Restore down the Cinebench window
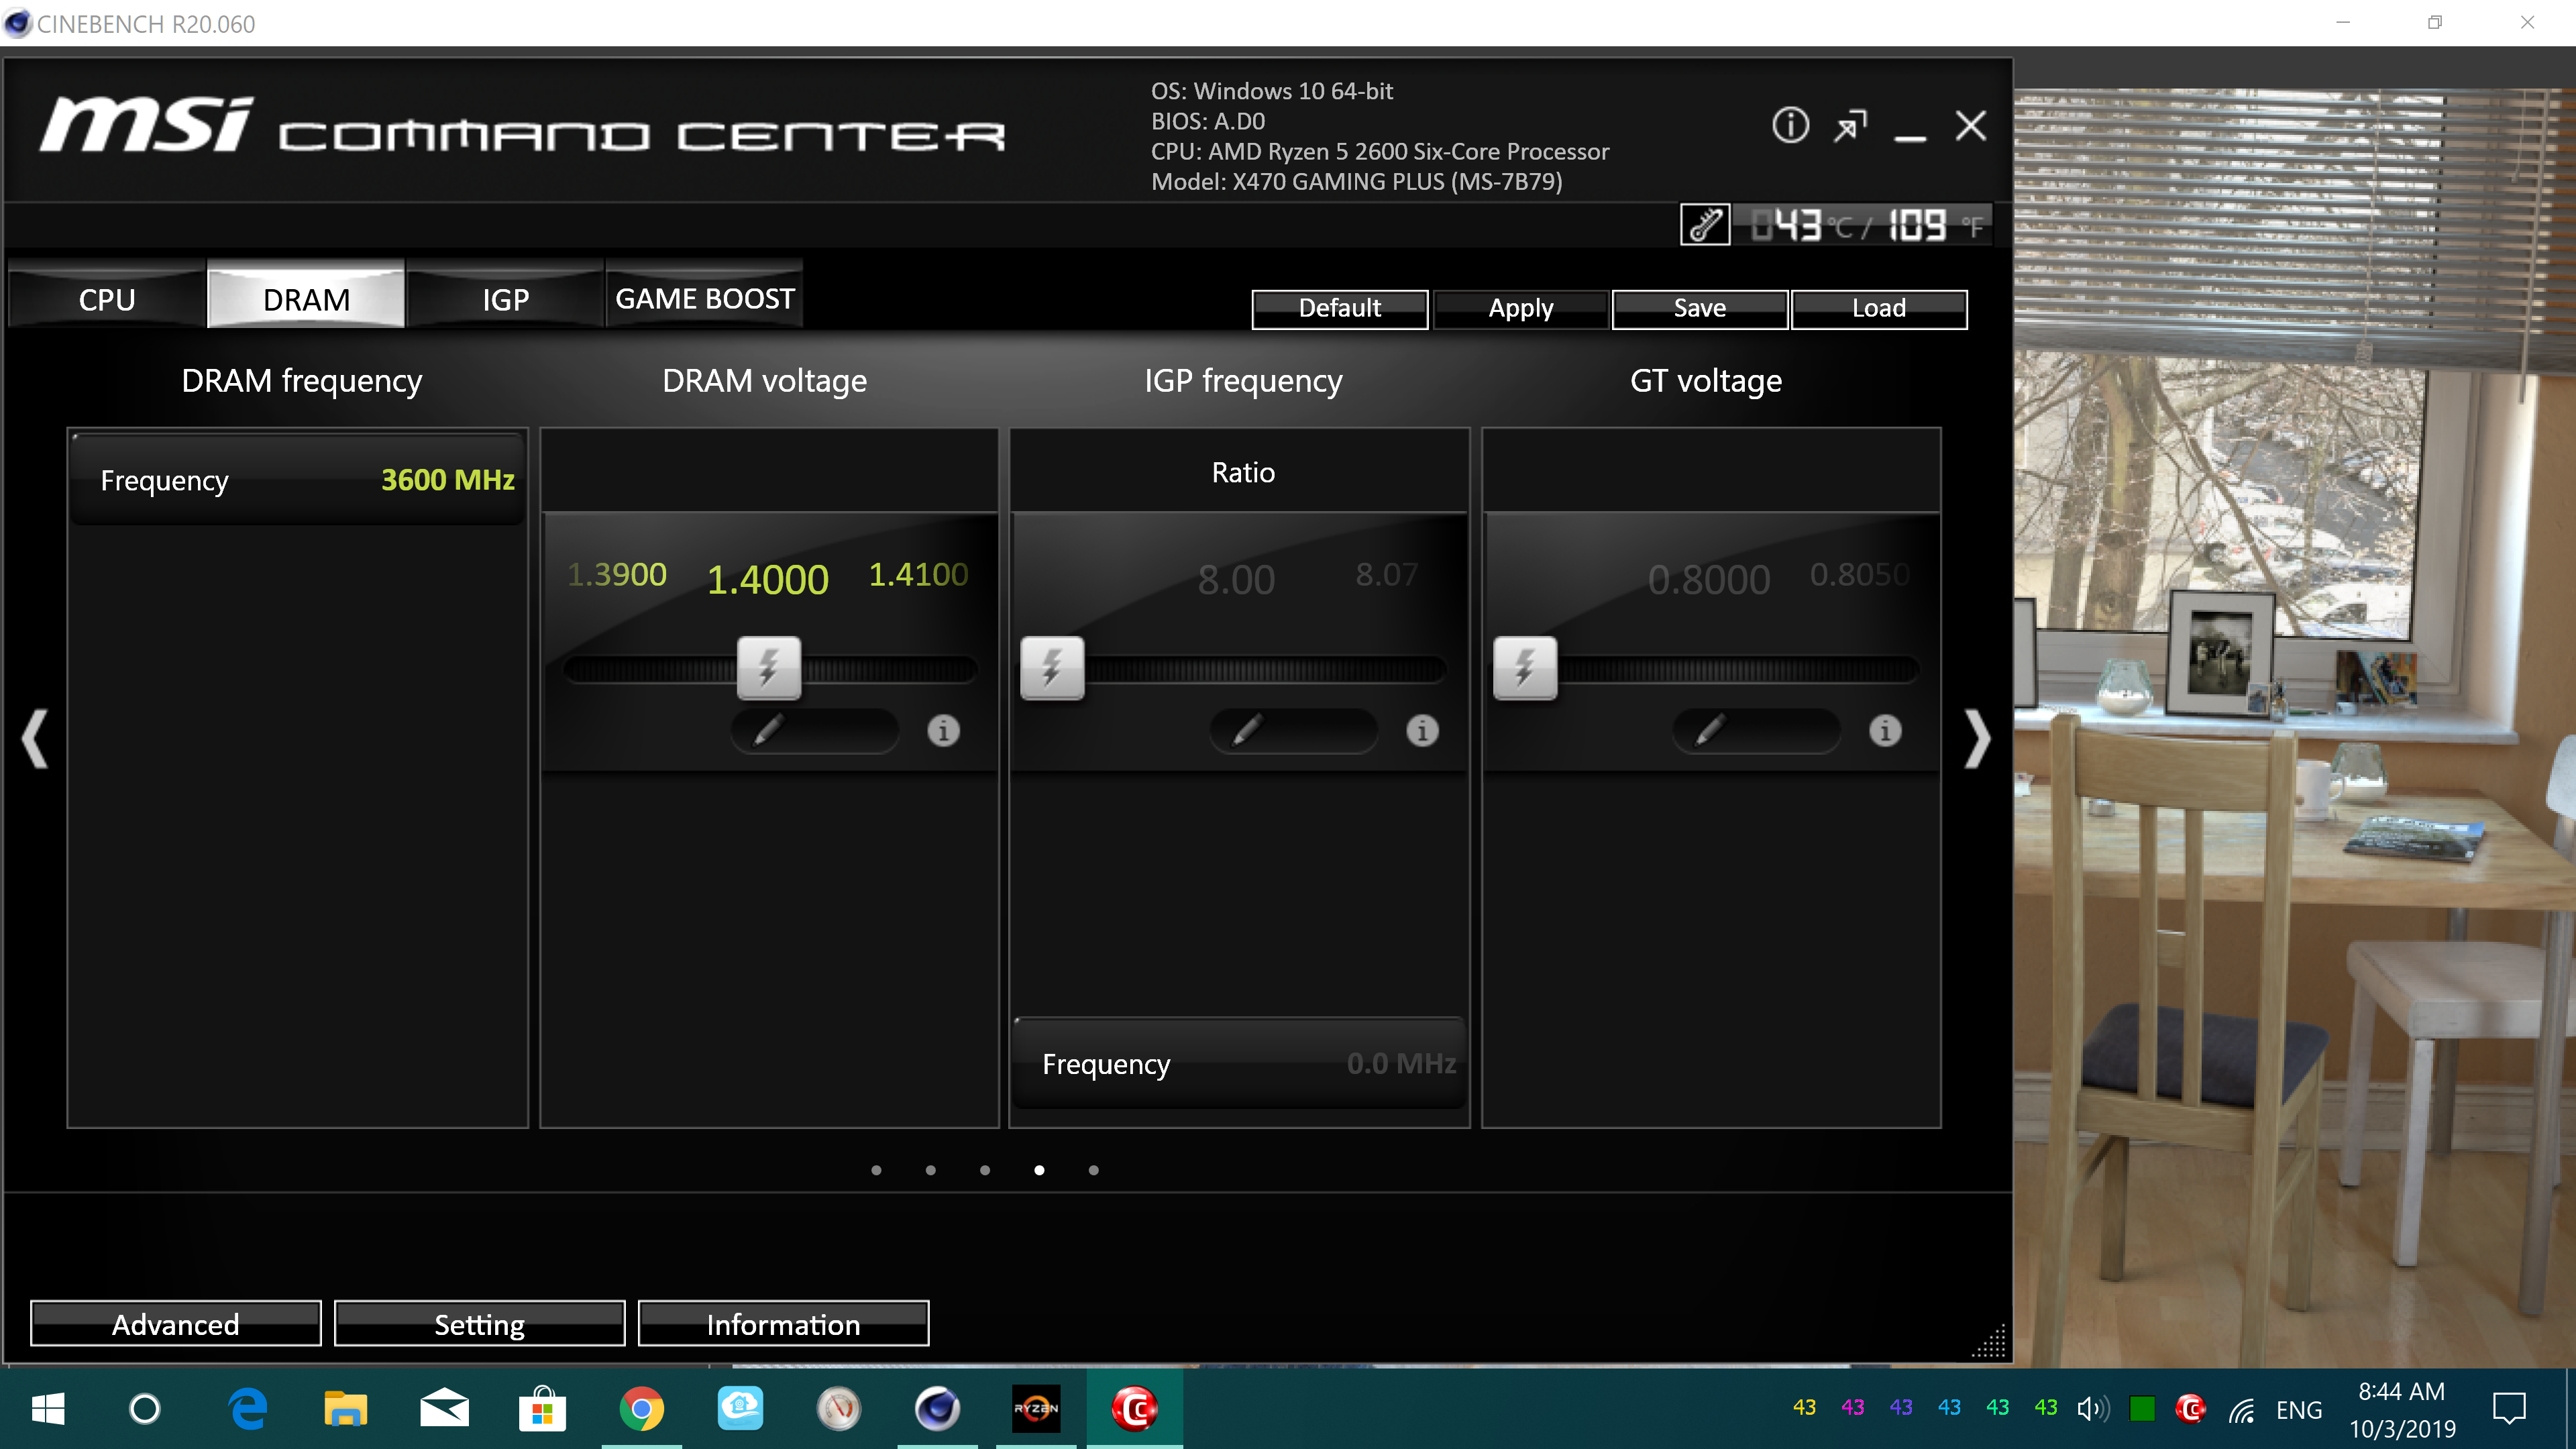This screenshot has height=1449, width=2576. tap(2434, 22)
